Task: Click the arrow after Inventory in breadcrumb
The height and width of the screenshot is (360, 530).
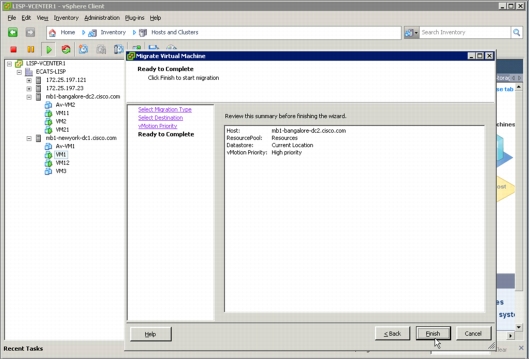Action: (134, 32)
